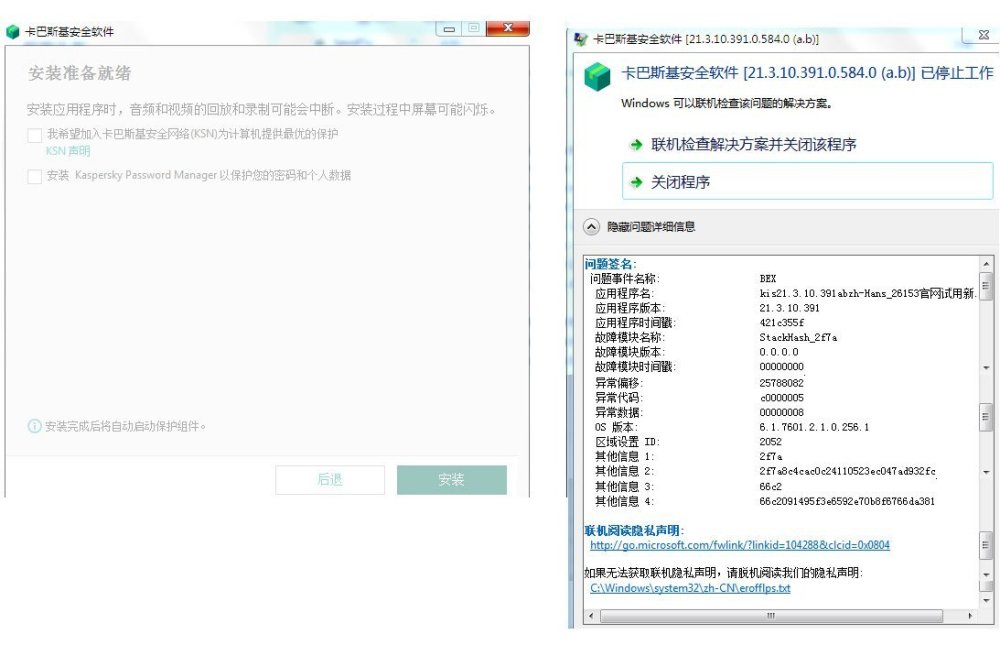This screenshot has width=1000, height=645.
Task: Select StackHash_2f7a module name value
Action: click(x=798, y=337)
